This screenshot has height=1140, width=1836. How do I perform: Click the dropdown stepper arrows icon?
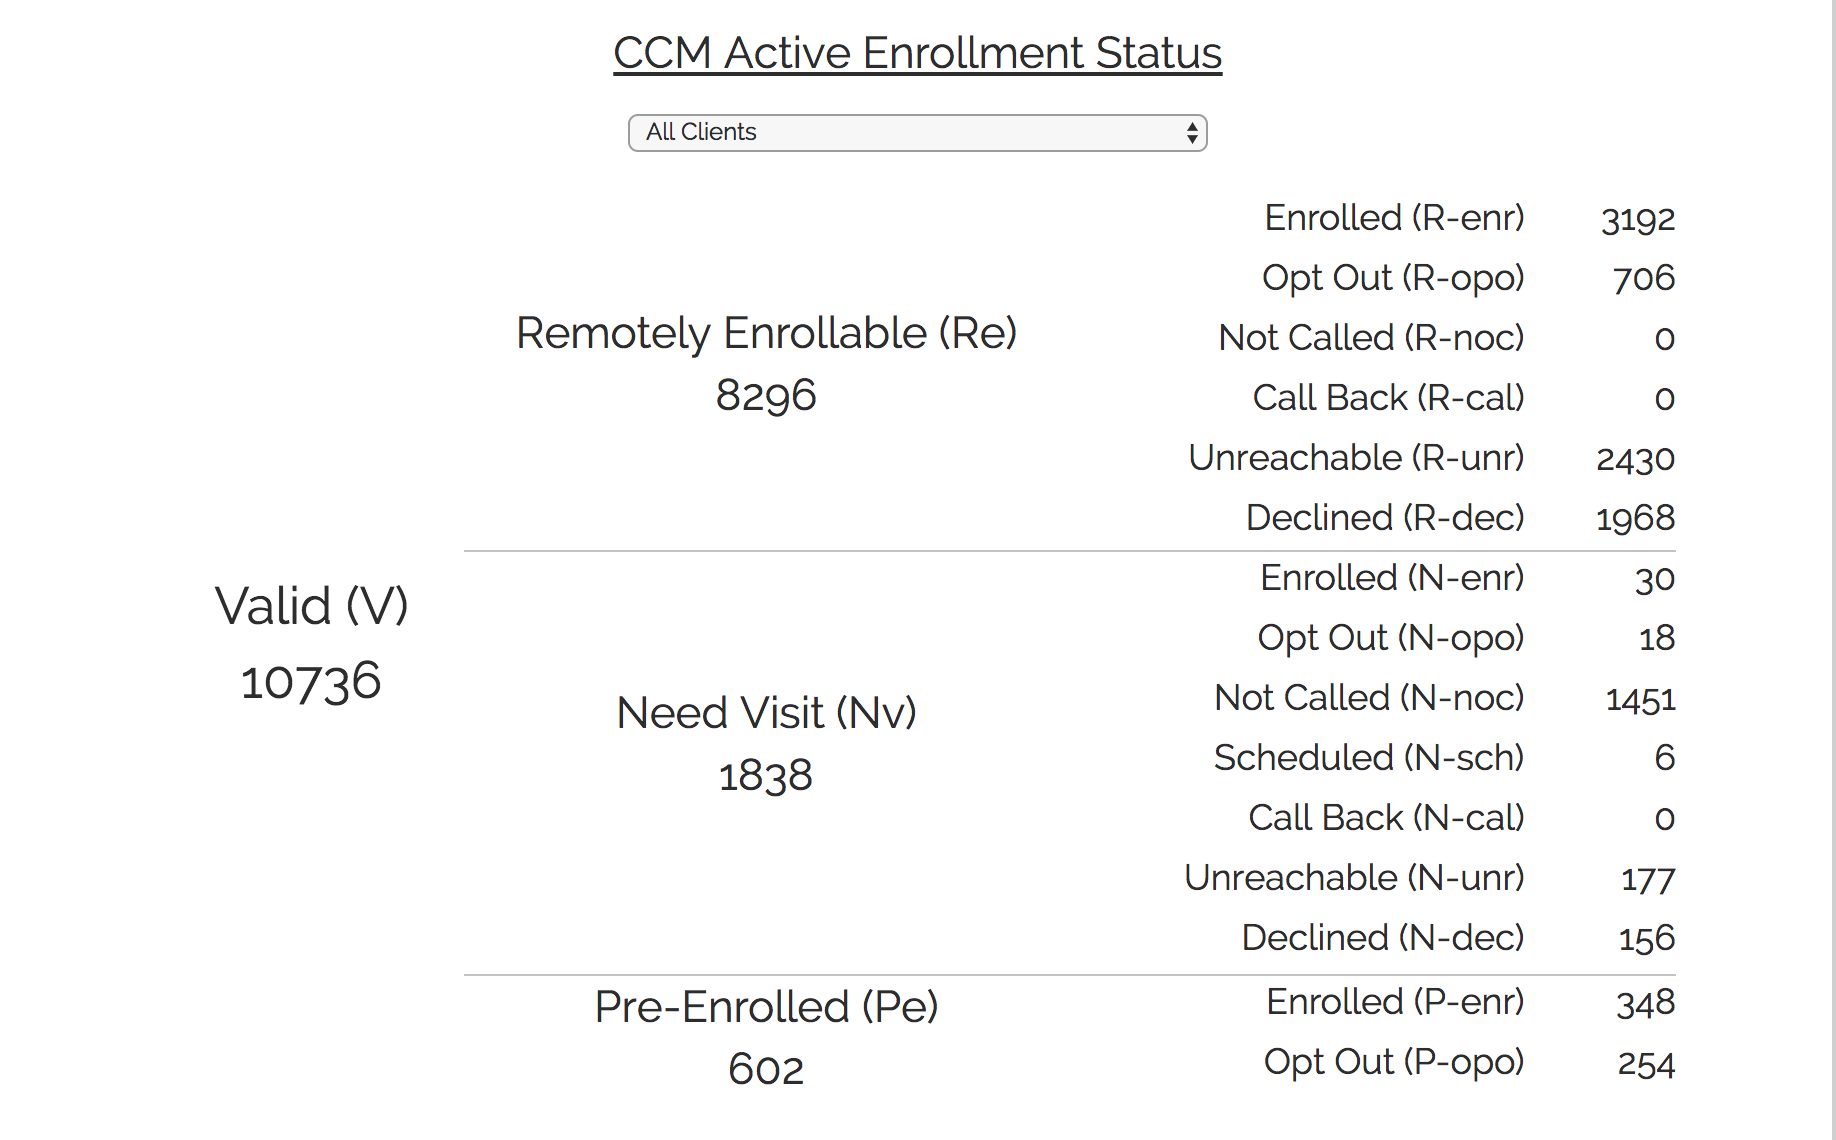pos(1192,133)
